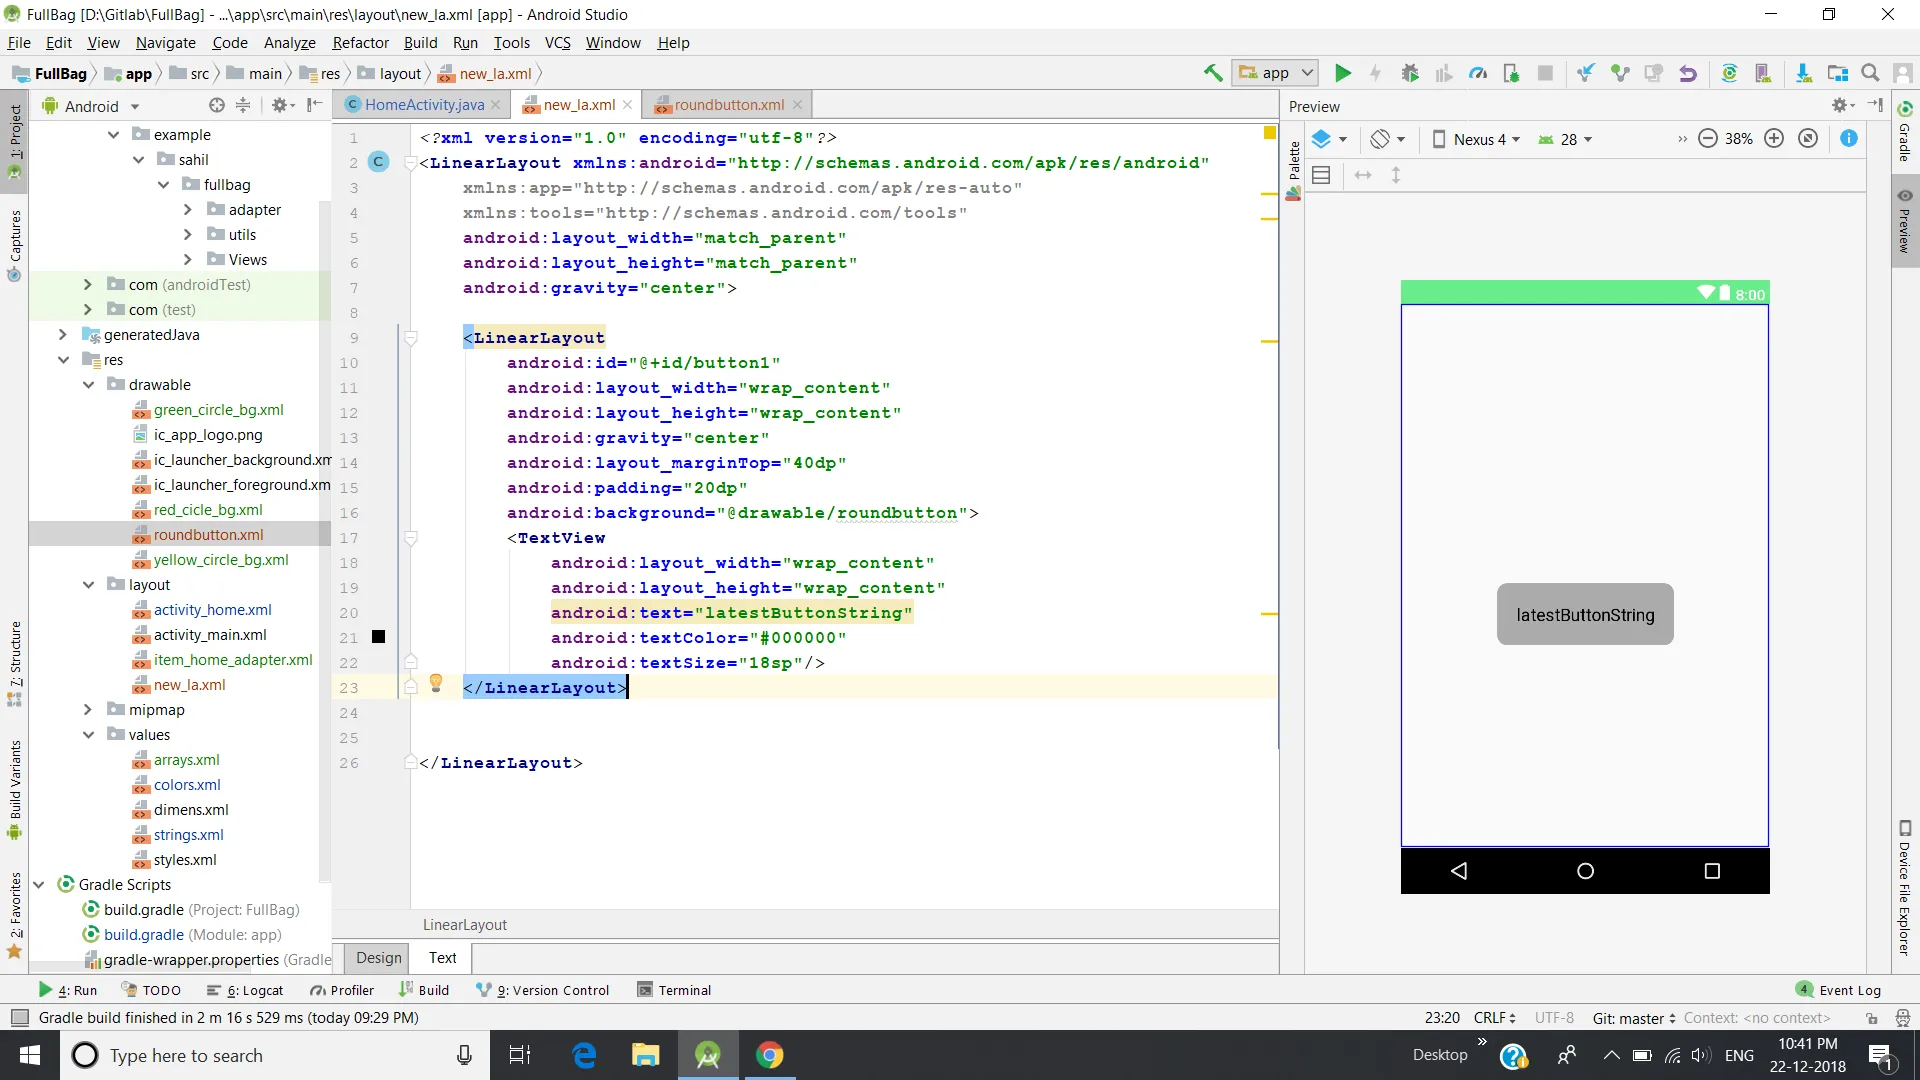Click the zoom in preview plus icon
The height and width of the screenshot is (1080, 1920).
pos(1774,139)
